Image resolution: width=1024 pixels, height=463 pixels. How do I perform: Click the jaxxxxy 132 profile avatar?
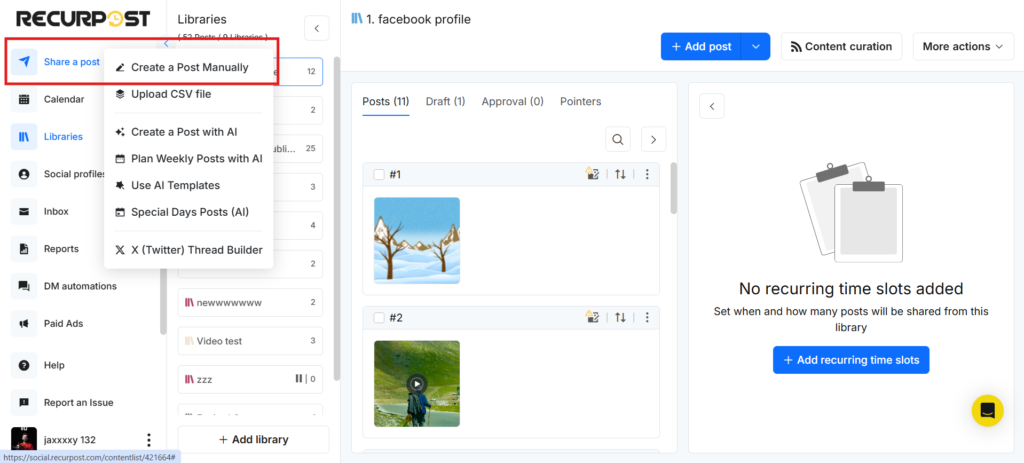coord(24,439)
